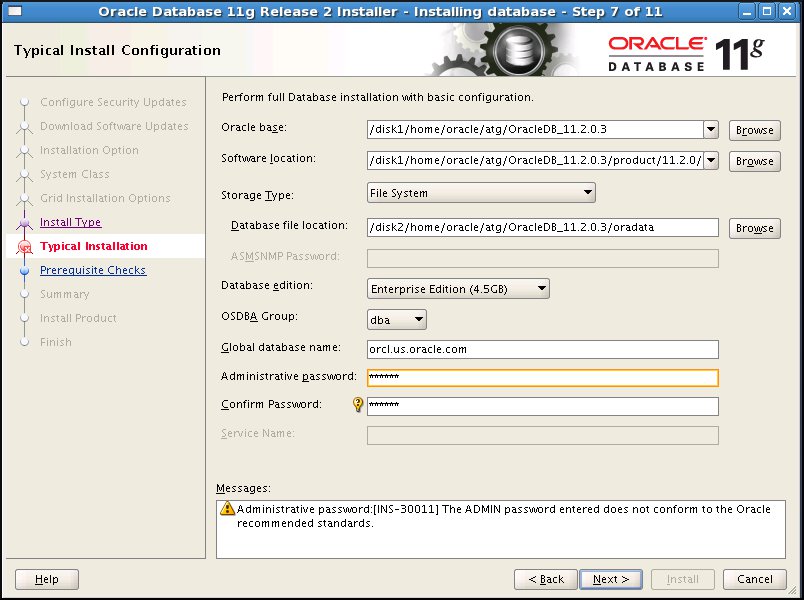Screen dimensions: 804x600
Task: Browse for the Database file location
Action: pyautogui.click(x=754, y=228)
